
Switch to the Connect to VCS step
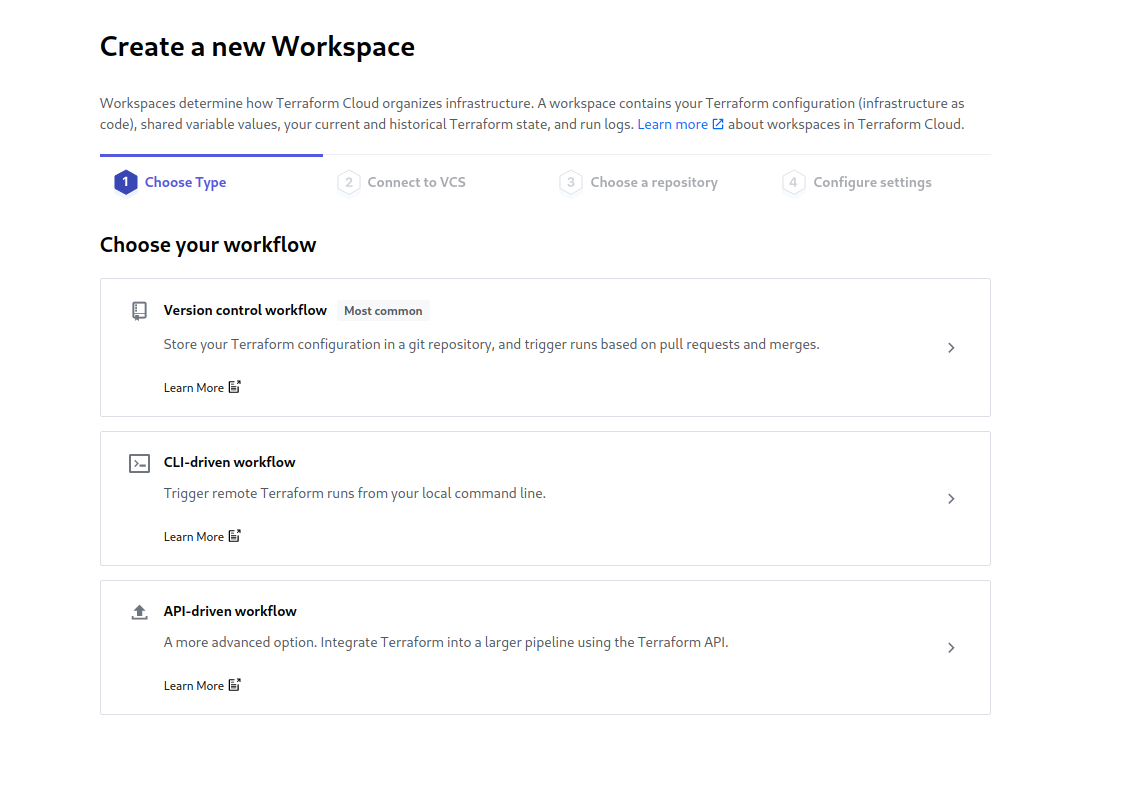[416, 182]
